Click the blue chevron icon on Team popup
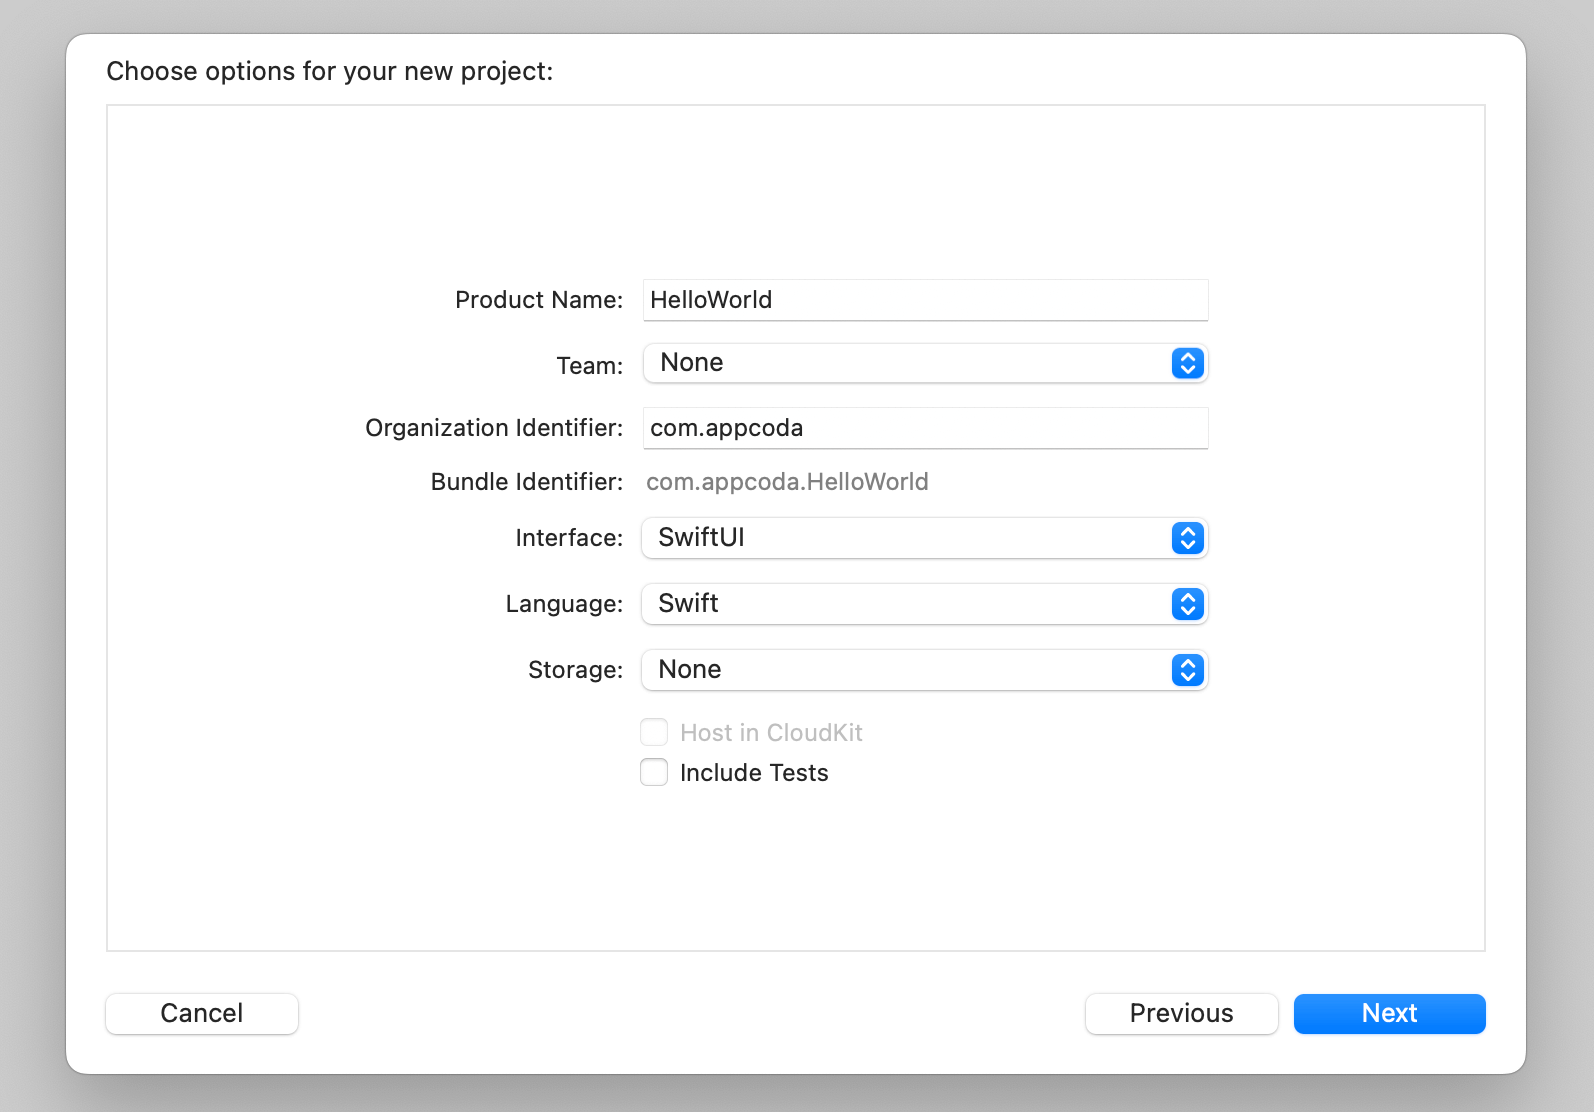 (x=1187, y=363)
